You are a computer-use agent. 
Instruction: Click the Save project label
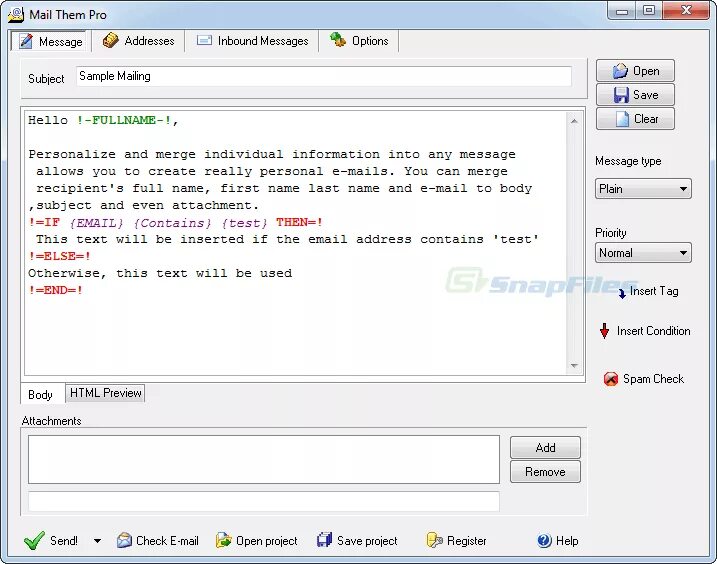367,541
